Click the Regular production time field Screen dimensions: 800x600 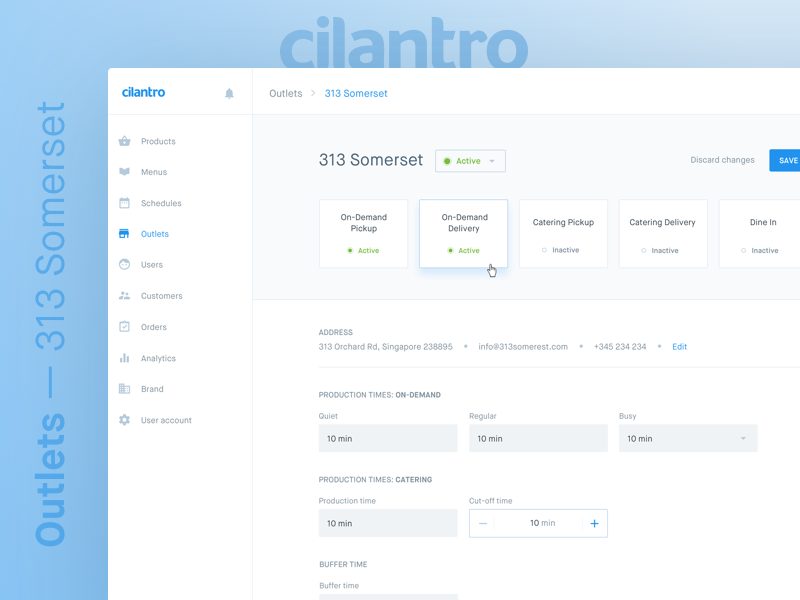[x=538, y=438]
